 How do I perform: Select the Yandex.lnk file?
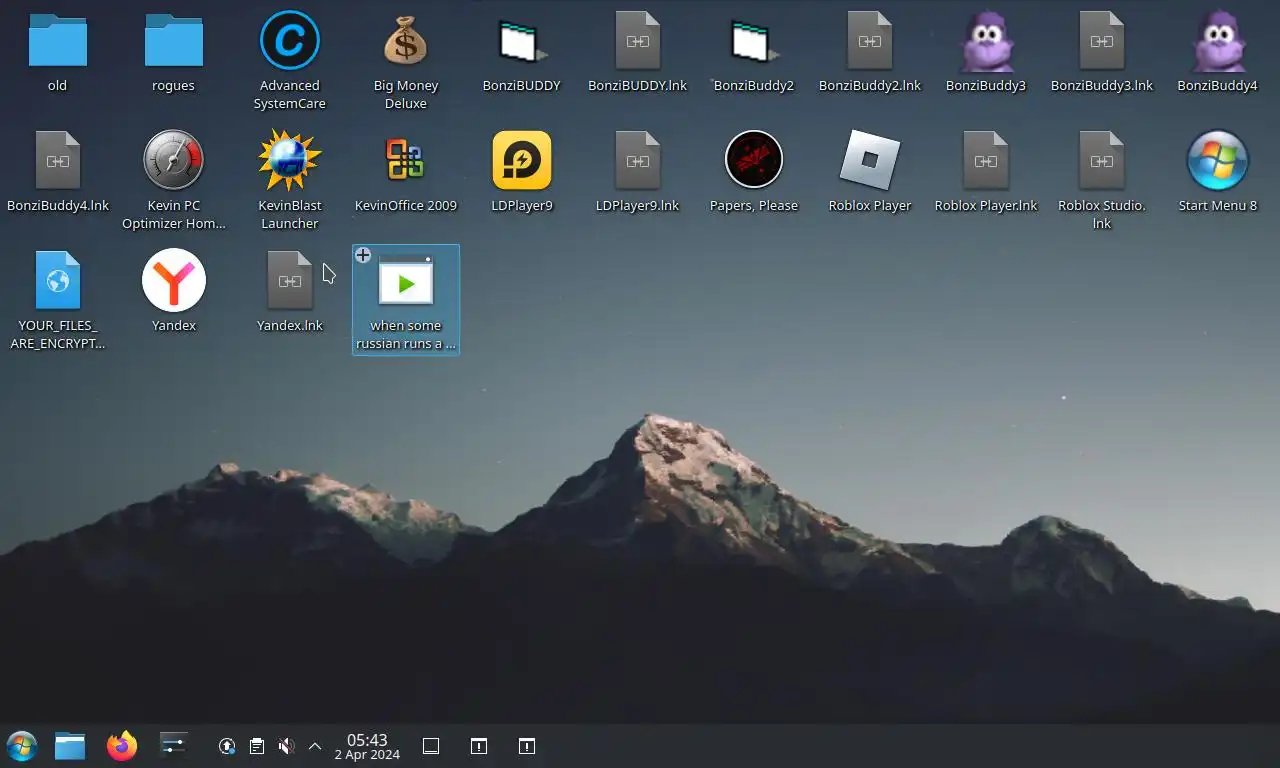[289, 280]
